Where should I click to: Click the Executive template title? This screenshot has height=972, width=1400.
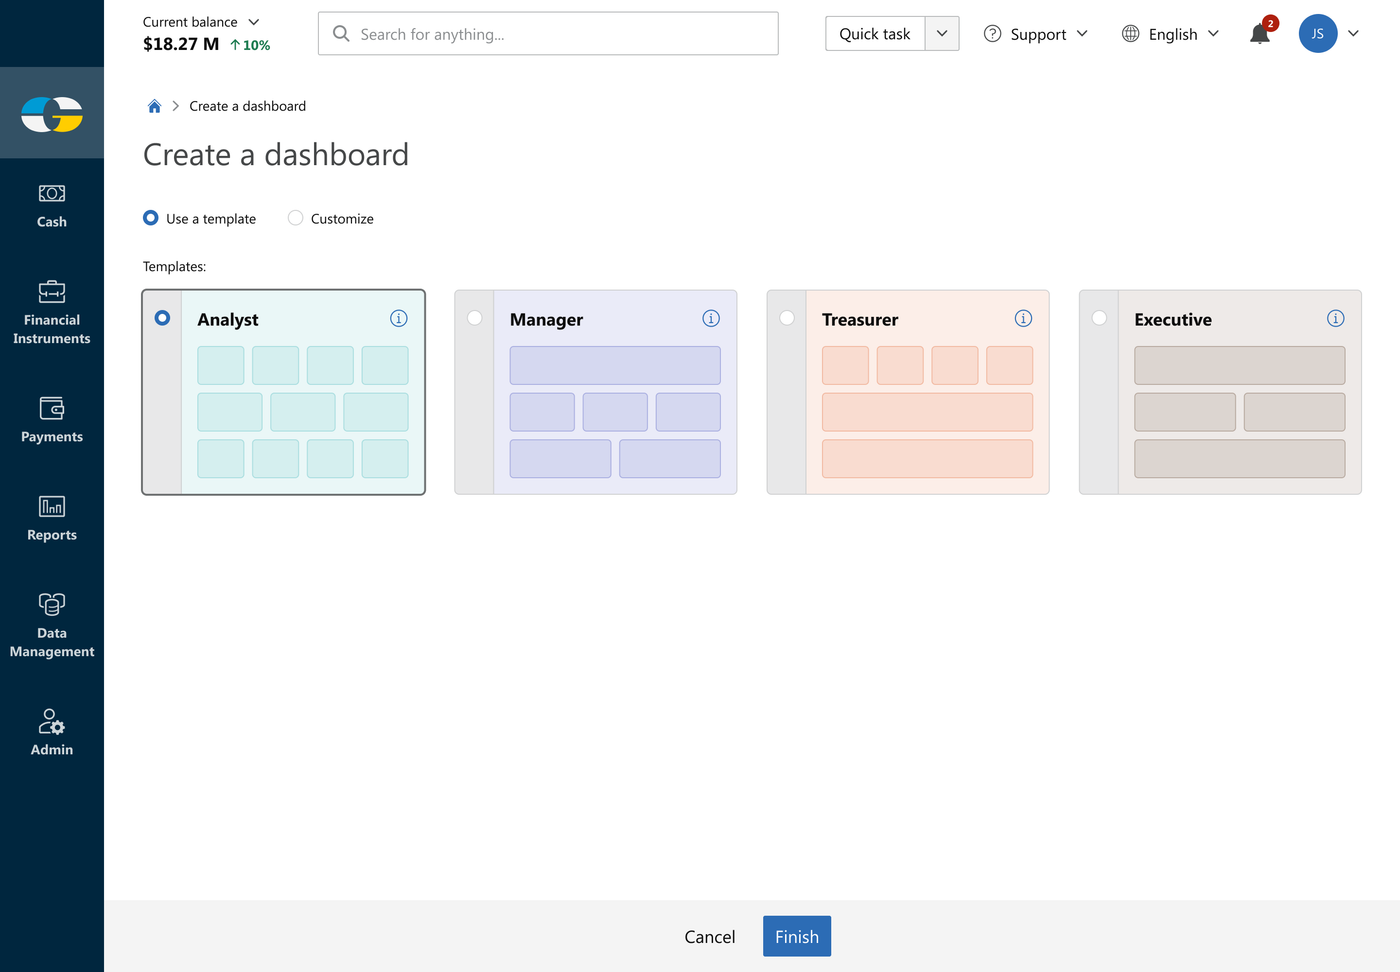click(x=1173, y=320)
